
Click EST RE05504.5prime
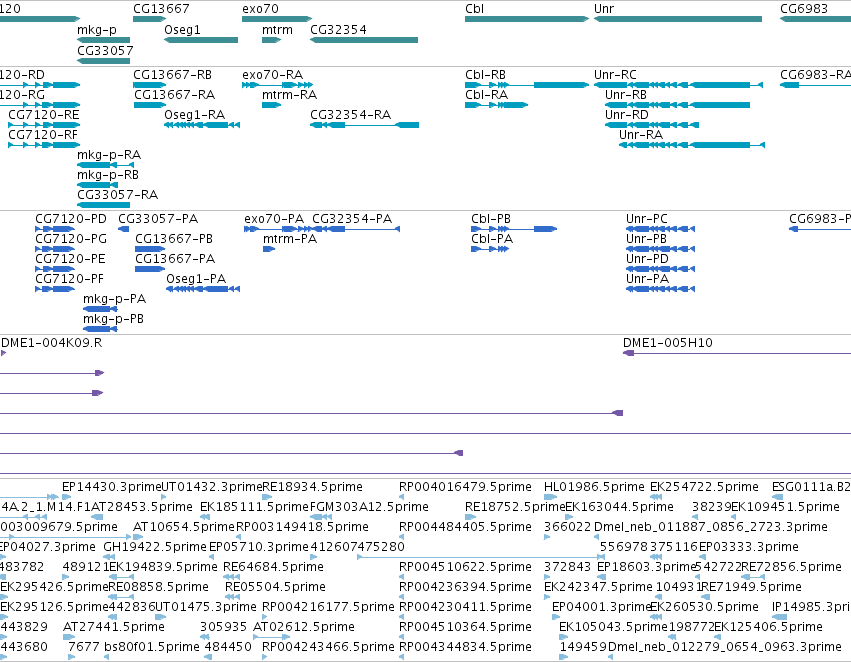click(275, 587)
